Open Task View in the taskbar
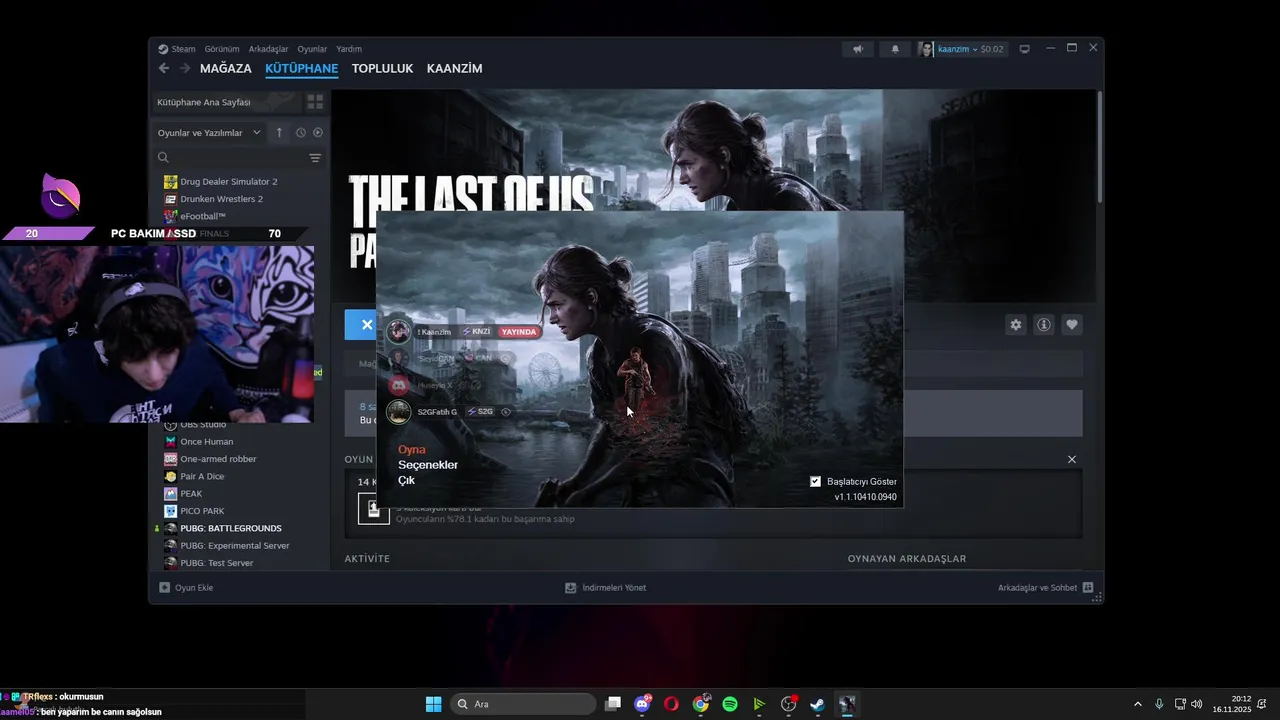Screen dimensions: 1280x720 [x=613, y=704]
